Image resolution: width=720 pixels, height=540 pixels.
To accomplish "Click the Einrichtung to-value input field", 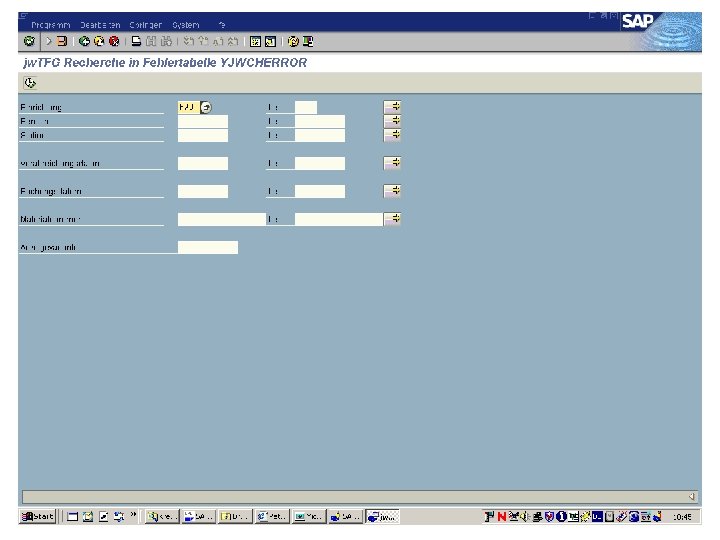I will (306, 107).
